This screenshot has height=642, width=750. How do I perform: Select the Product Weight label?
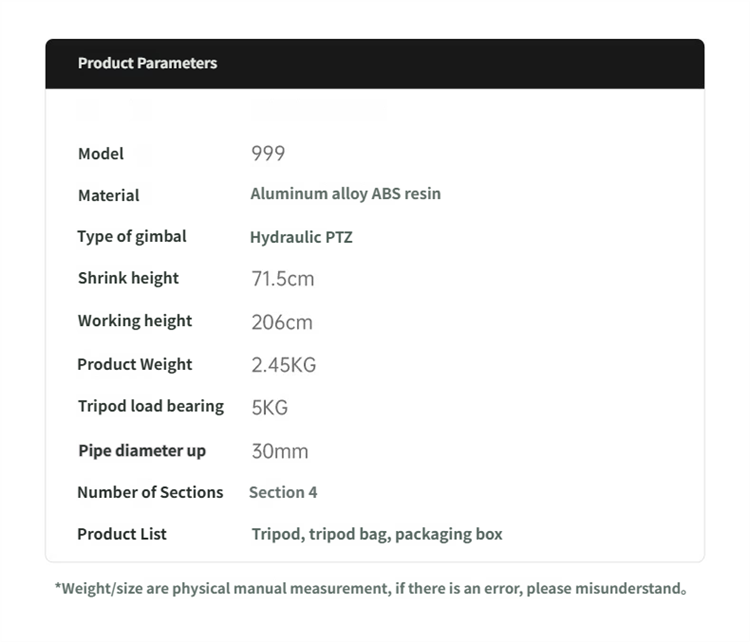pyautogui.click(x=134, y=365)
